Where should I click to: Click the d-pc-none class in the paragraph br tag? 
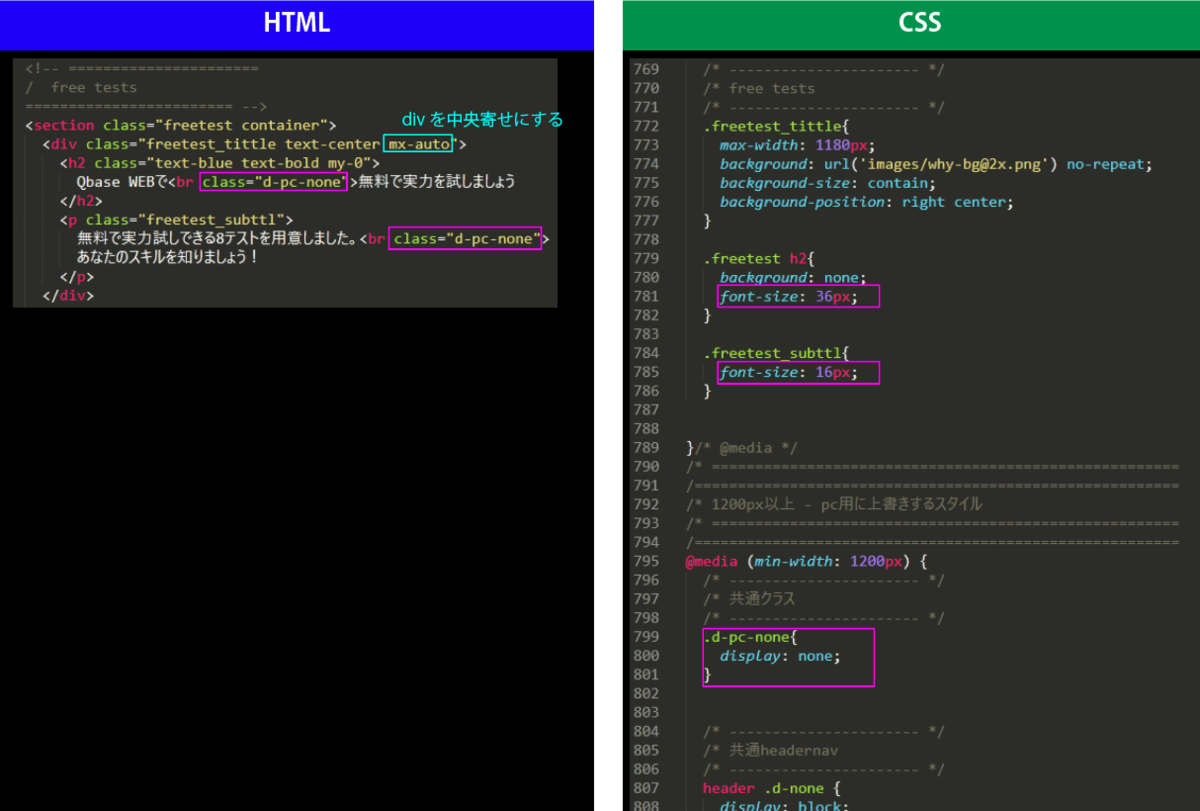pyautogui.click(x=467, y=240)
